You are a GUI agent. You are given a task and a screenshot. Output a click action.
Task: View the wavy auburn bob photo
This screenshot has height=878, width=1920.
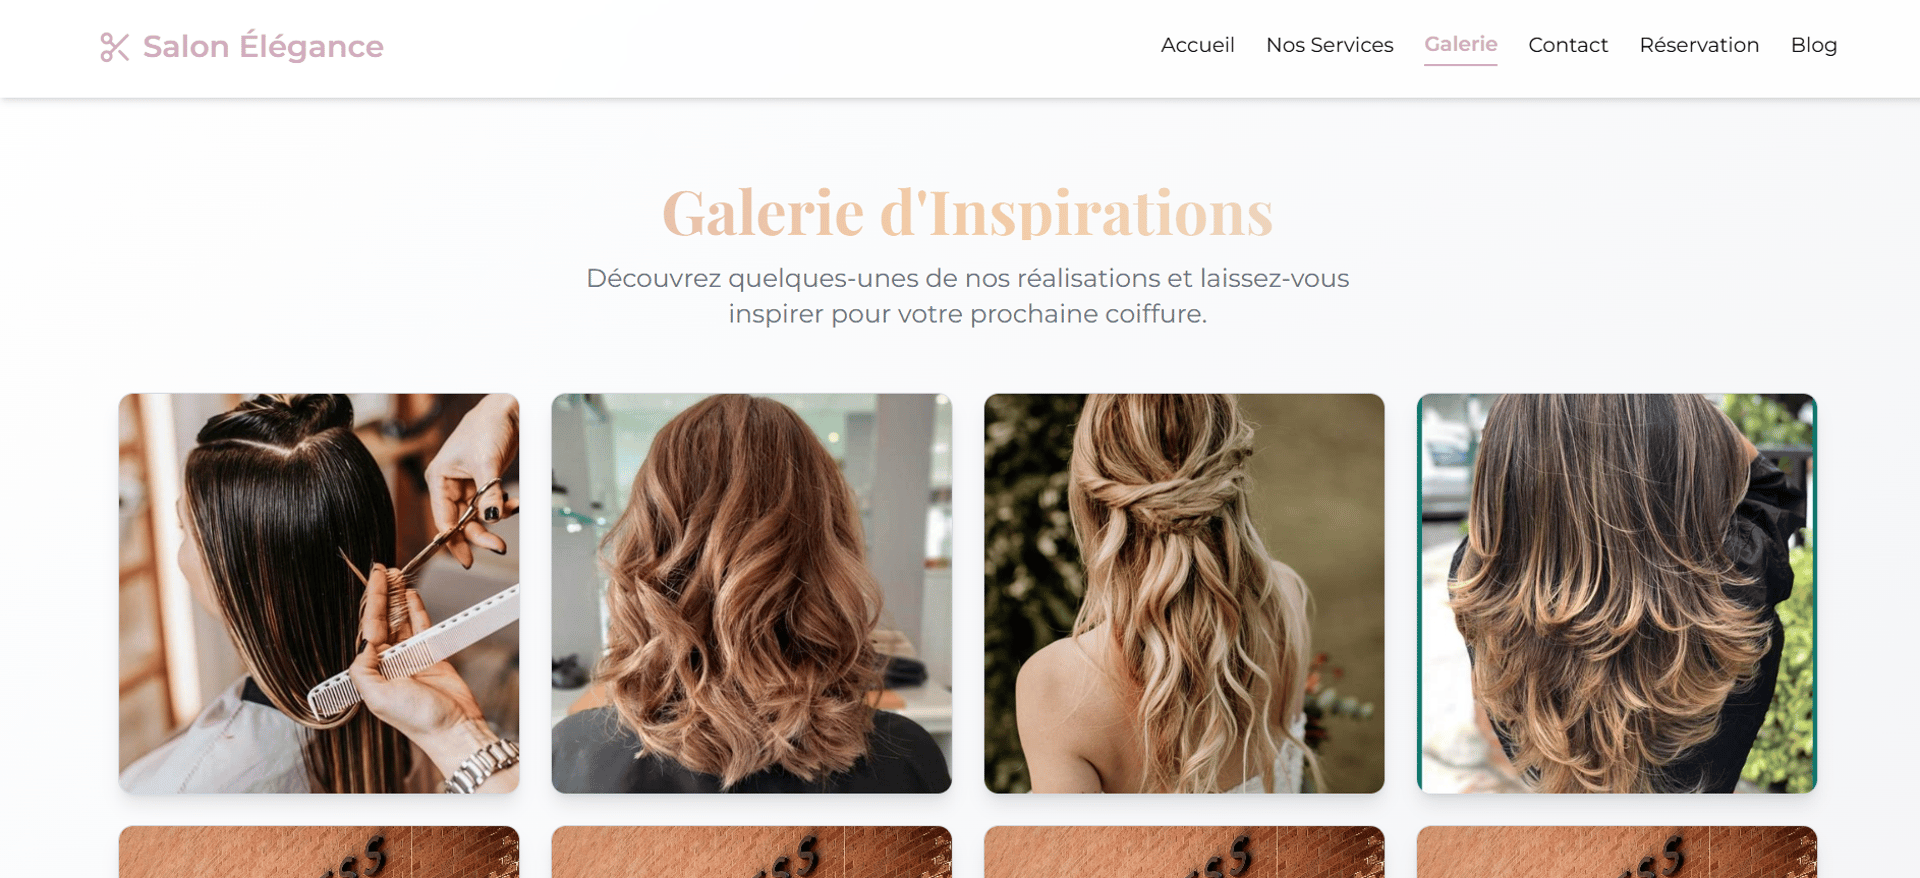tap(751, 593)
